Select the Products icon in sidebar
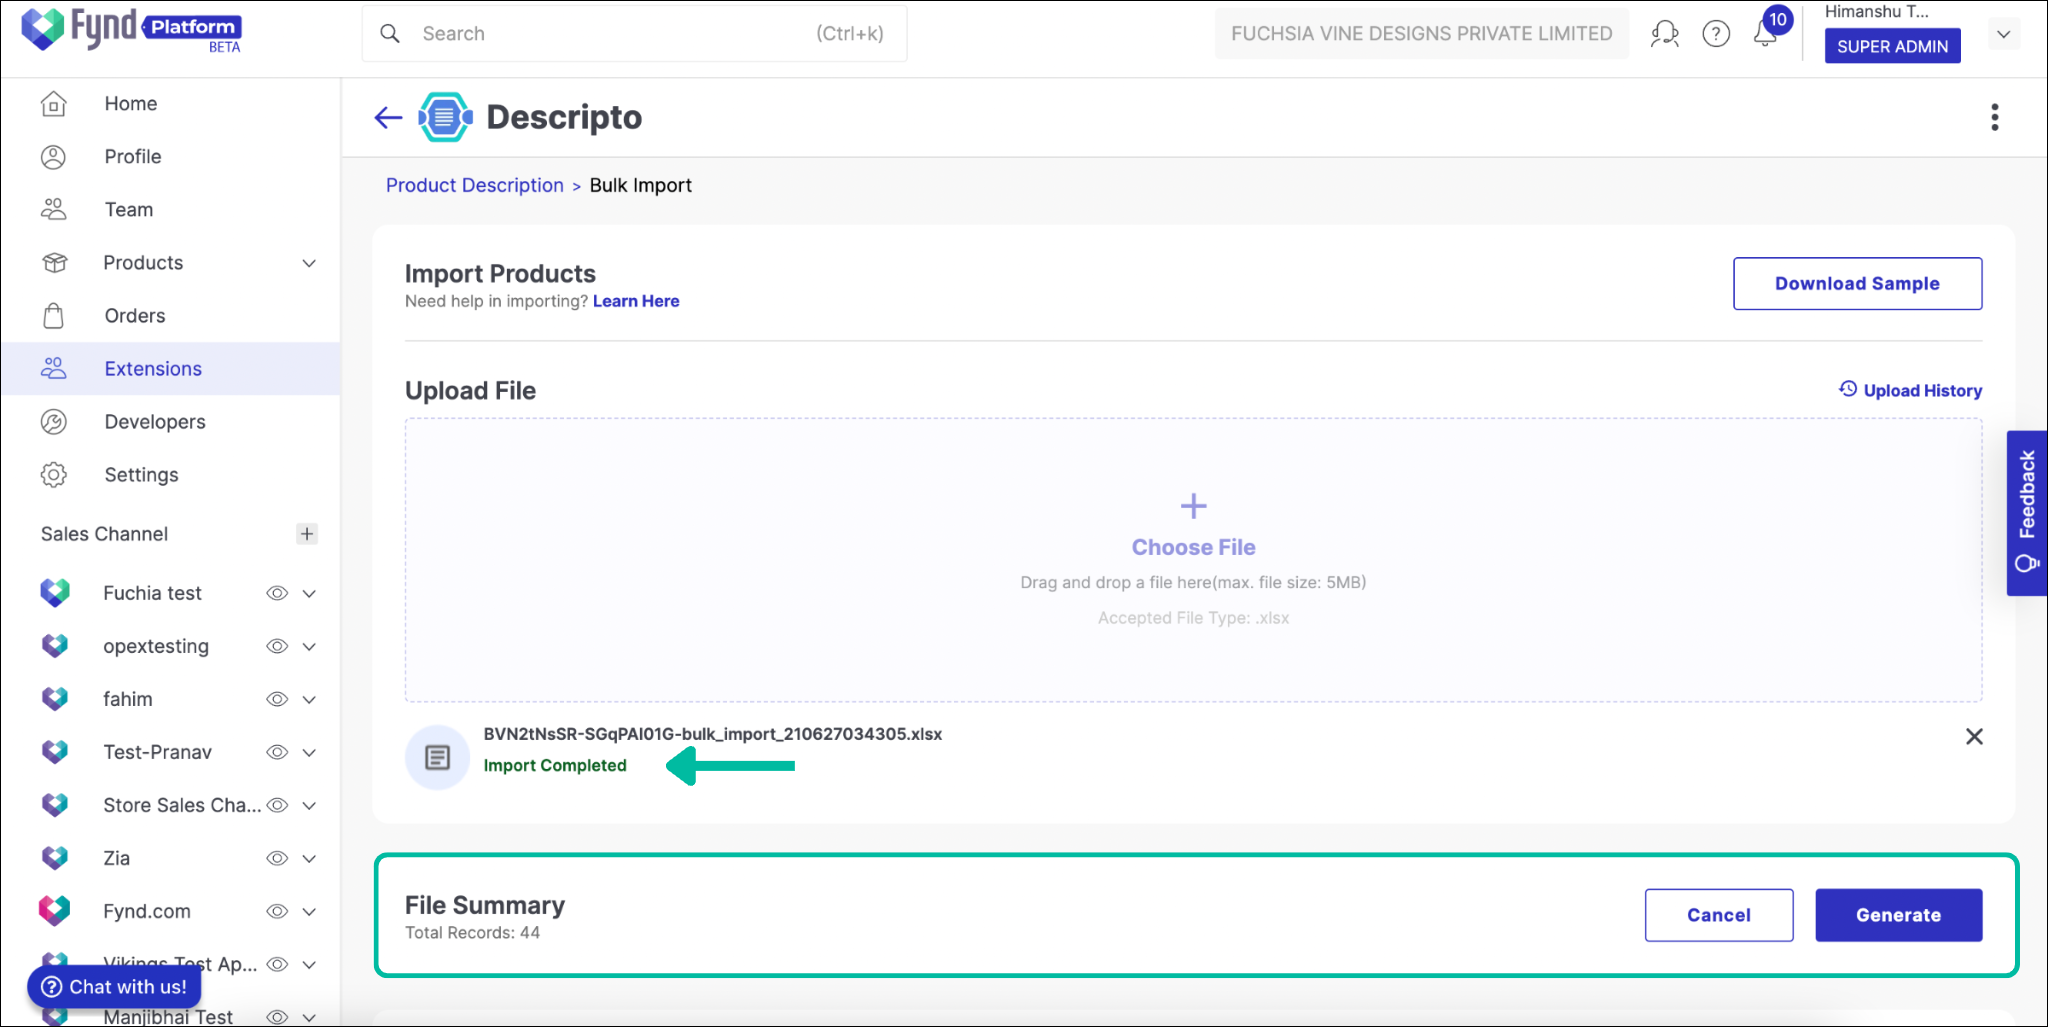Screen dimensions: 2048x1027 (x=54, y=262)
